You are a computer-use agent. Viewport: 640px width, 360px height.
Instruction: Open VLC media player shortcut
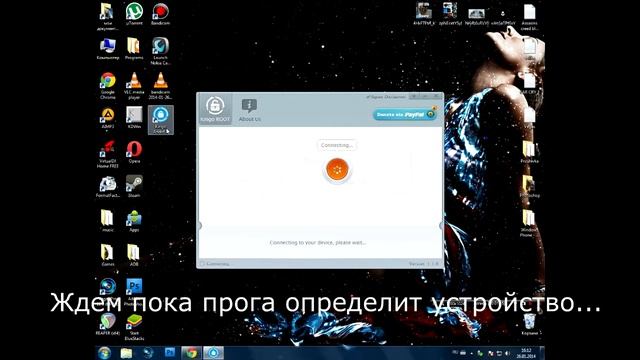click(134, 86)
